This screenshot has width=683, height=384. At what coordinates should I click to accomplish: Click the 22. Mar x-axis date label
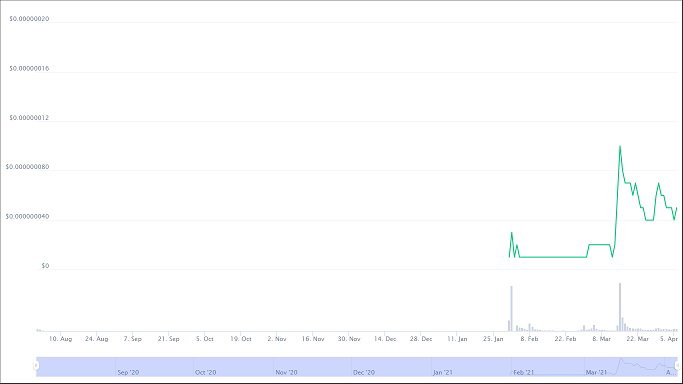coord(638,339)
